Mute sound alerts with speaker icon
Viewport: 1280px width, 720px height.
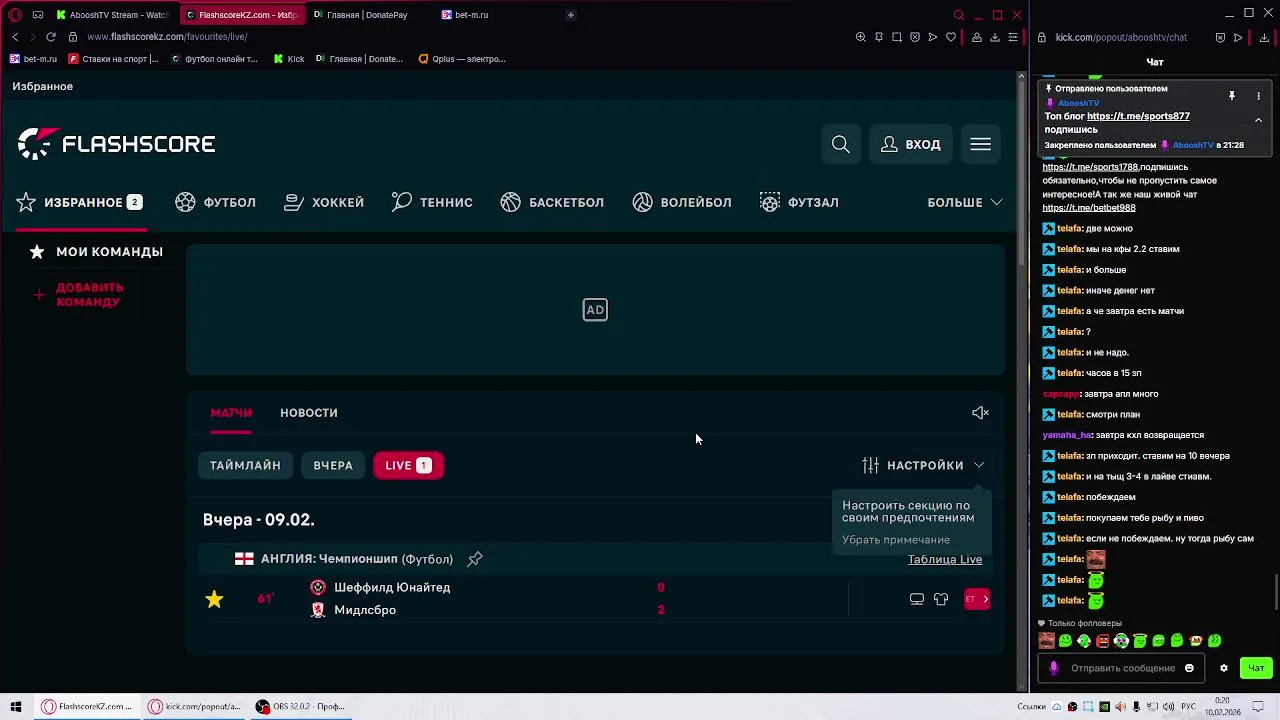(x=980, y=413)
